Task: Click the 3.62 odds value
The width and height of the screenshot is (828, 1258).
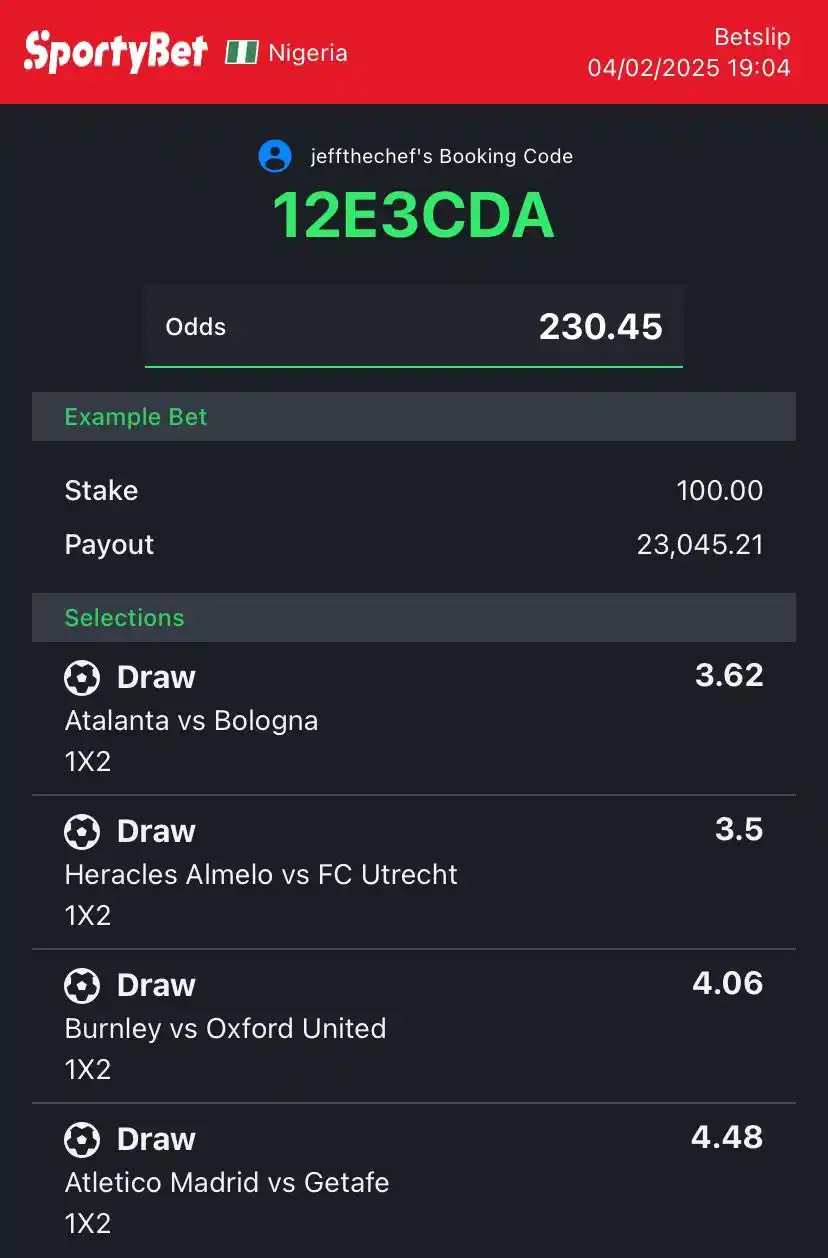Action: (x=729, y=676)
